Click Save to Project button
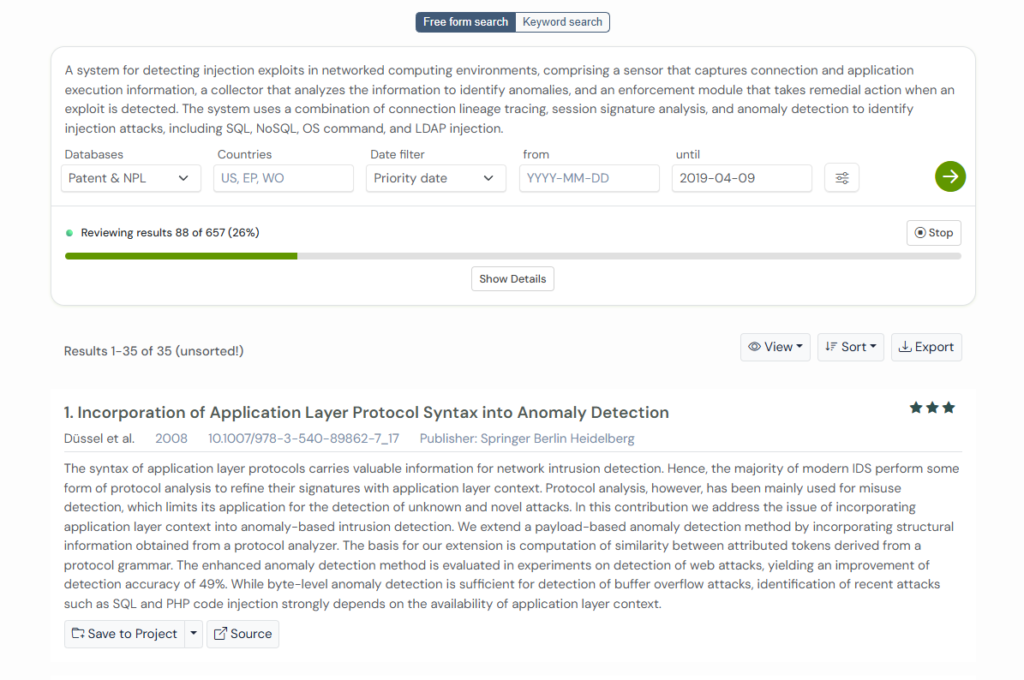This screenshot has width=1024, height=680. [x=124, y=634]
